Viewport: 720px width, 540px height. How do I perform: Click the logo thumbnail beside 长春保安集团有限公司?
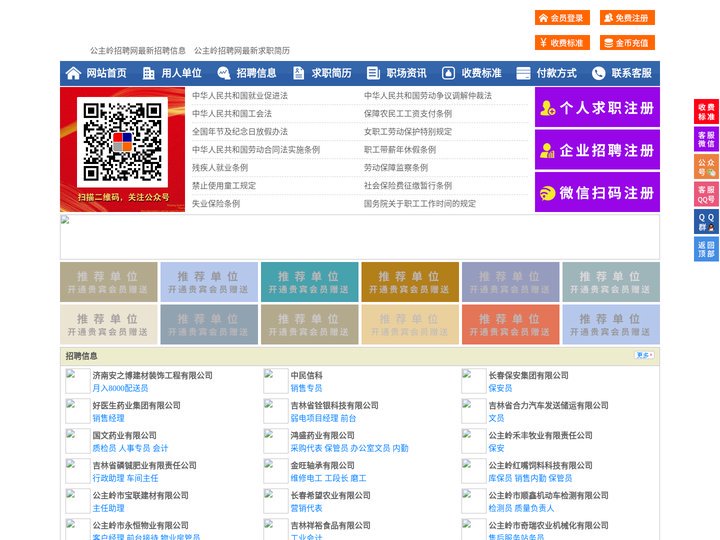tap(473, 381)
